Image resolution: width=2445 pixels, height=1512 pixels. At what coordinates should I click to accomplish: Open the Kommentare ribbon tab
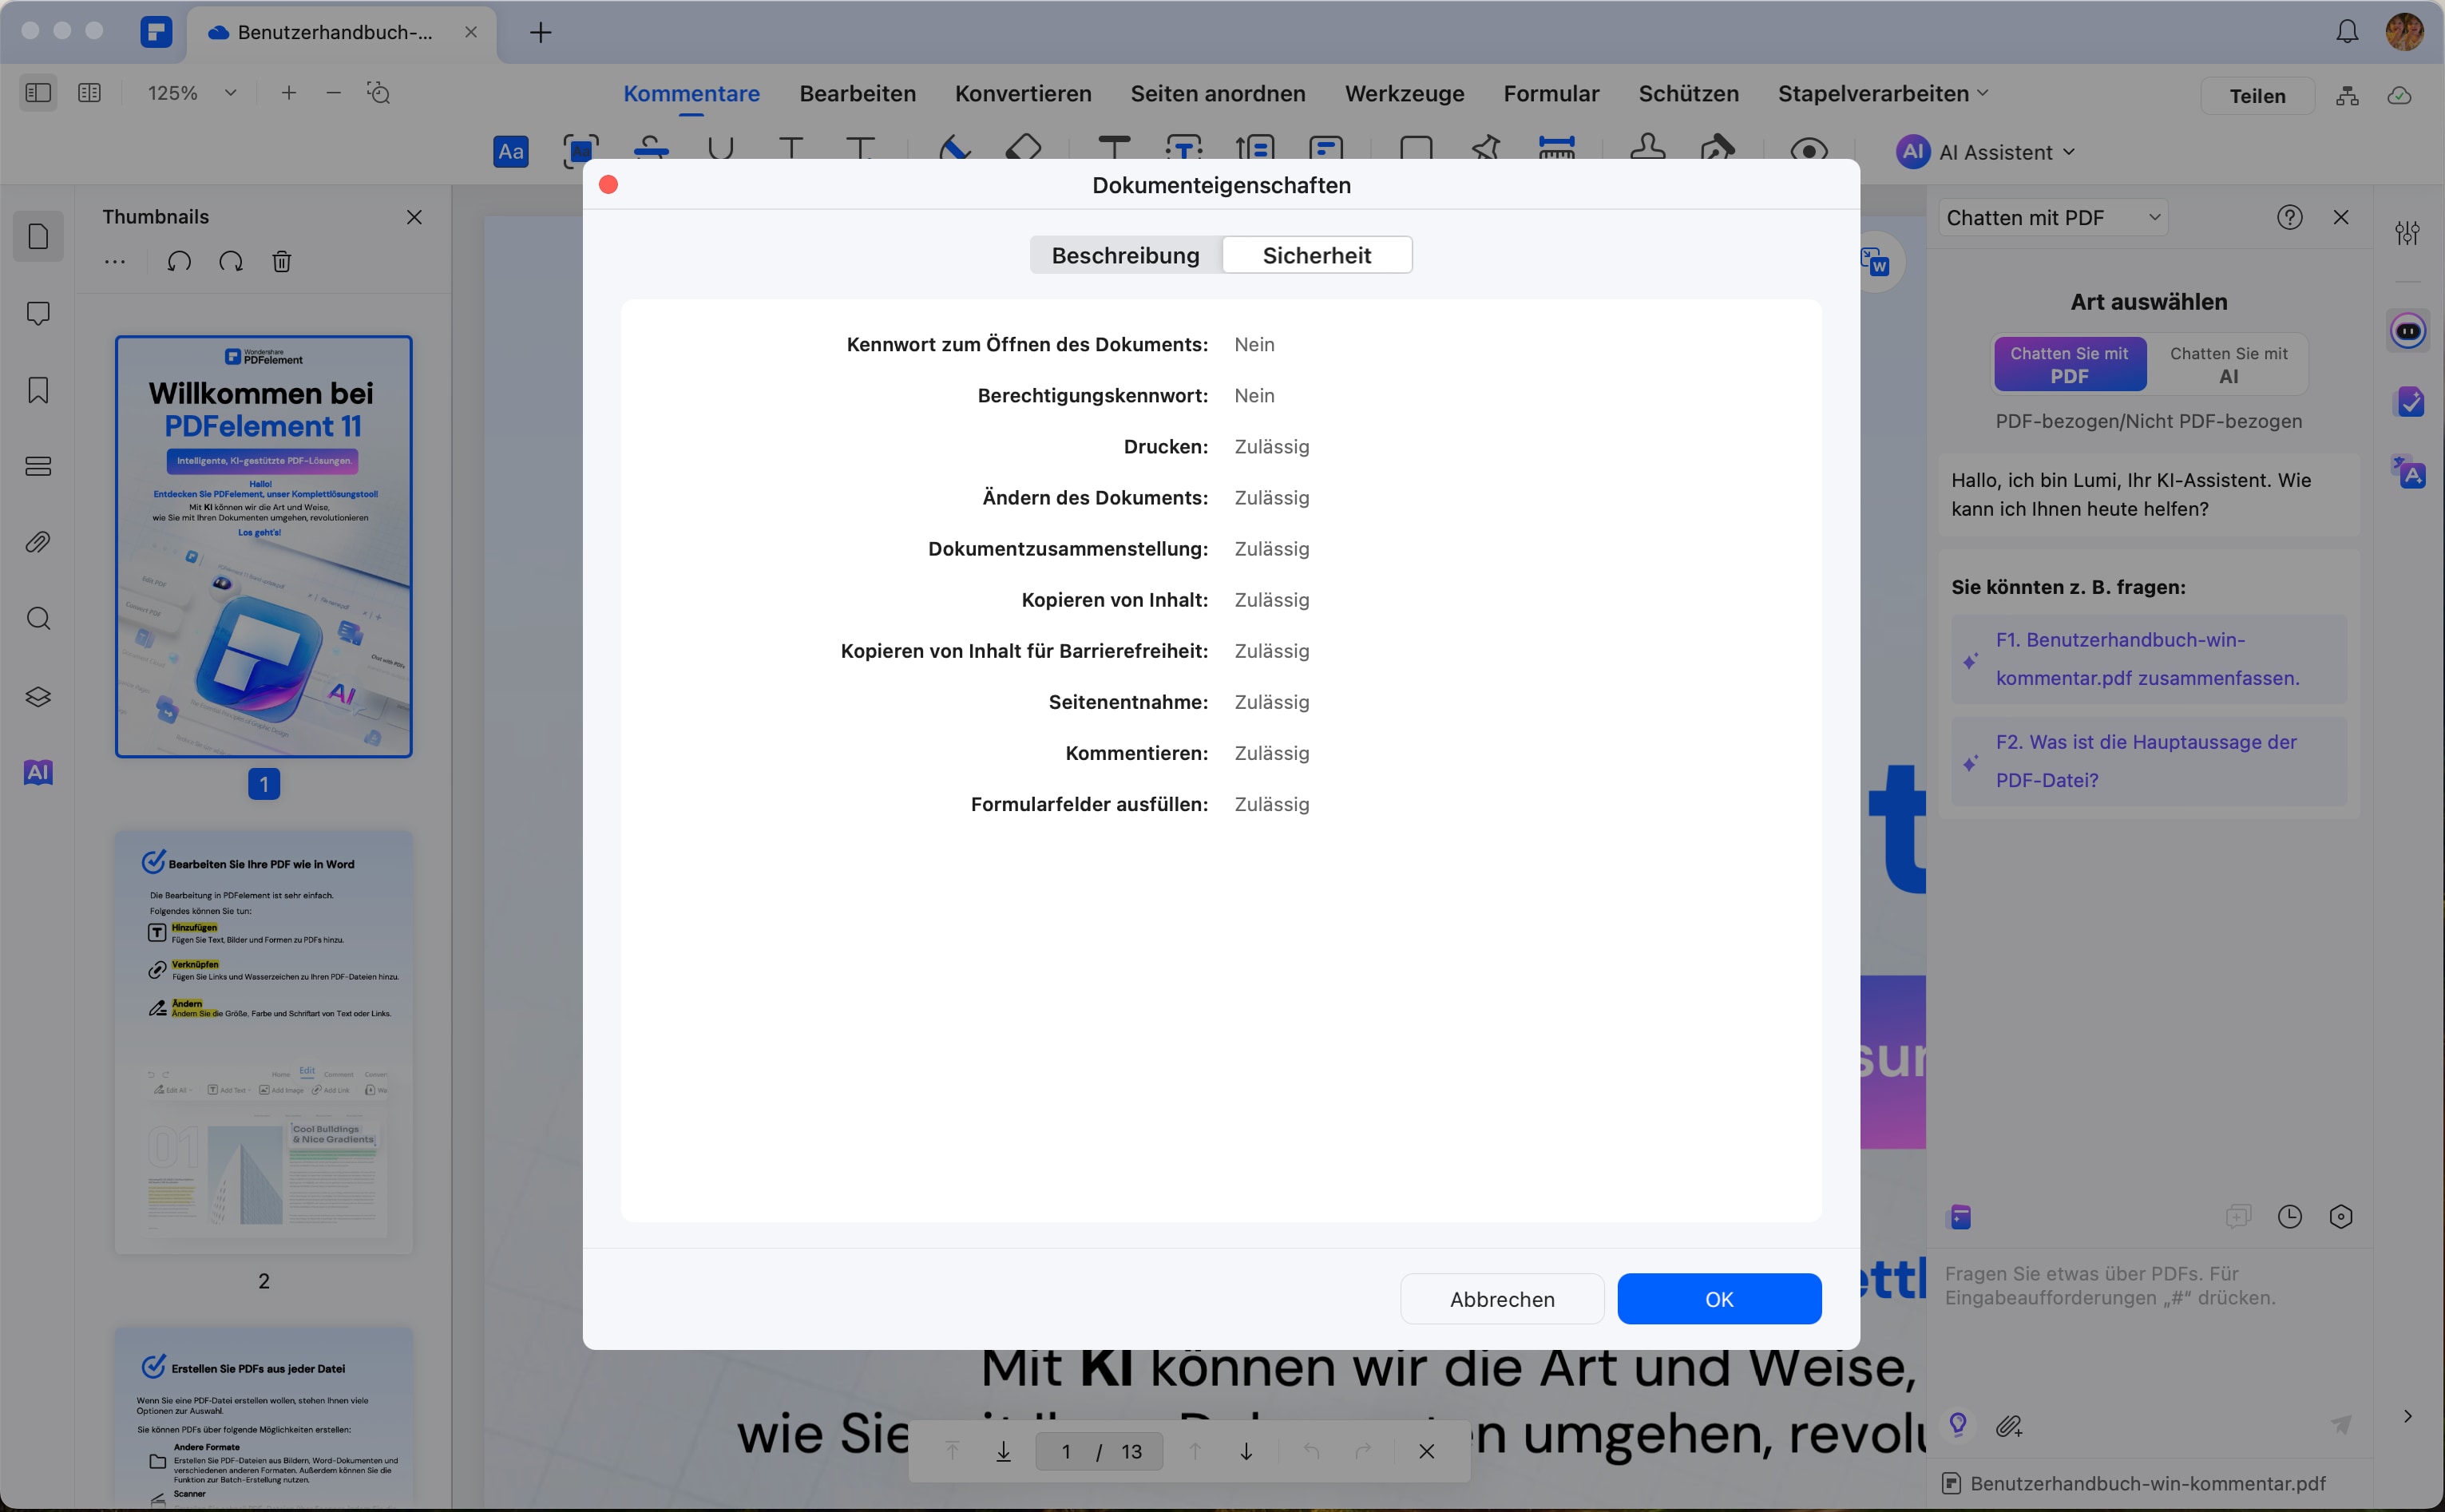point(691,94)
